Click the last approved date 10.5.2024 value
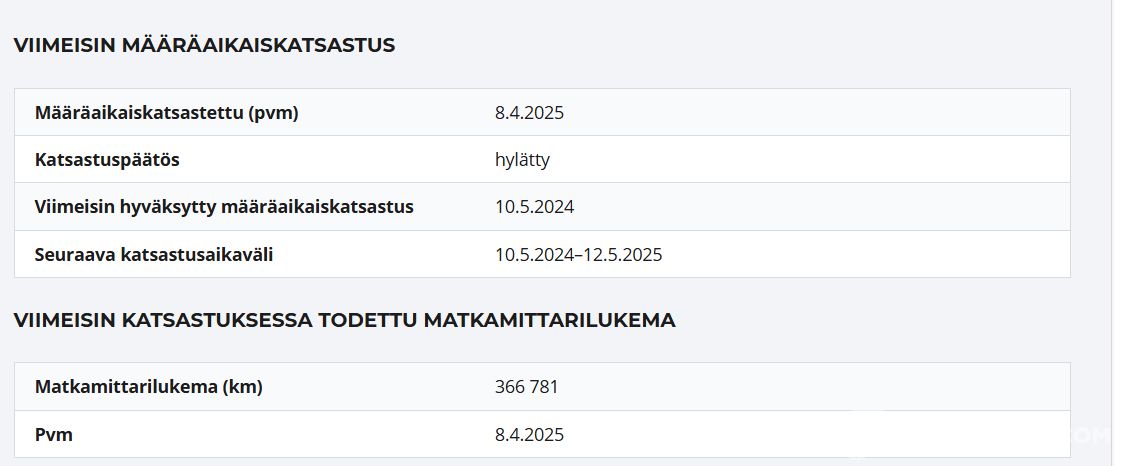Image resolution: width=1125 pixels, height=466 pixels. point(534,207)
